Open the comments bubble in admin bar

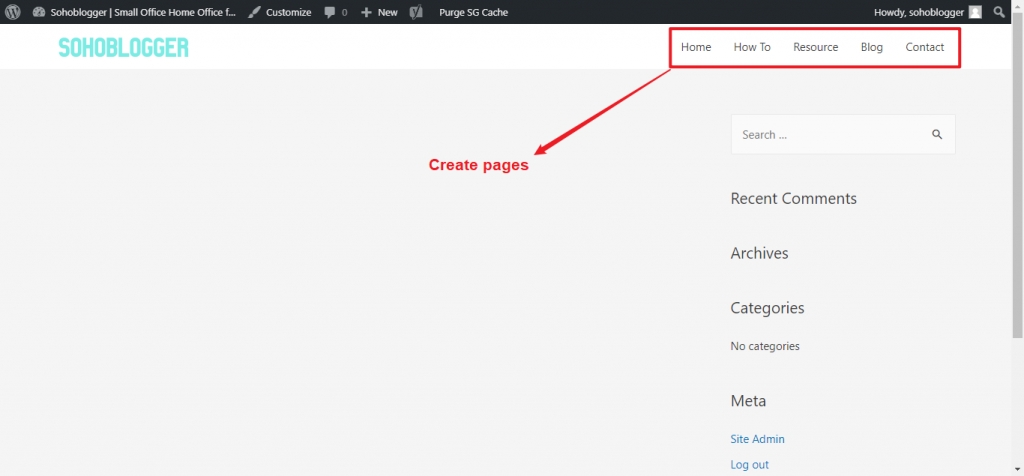point(336,12)
